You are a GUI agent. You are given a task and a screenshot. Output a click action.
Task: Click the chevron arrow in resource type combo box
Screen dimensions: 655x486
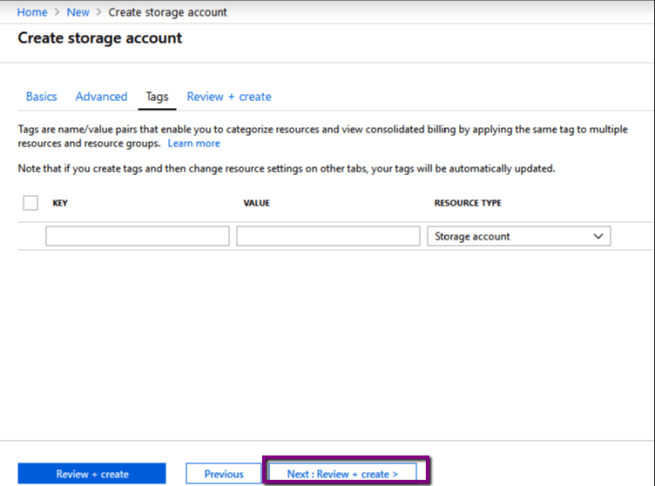[x=598, y=237]
